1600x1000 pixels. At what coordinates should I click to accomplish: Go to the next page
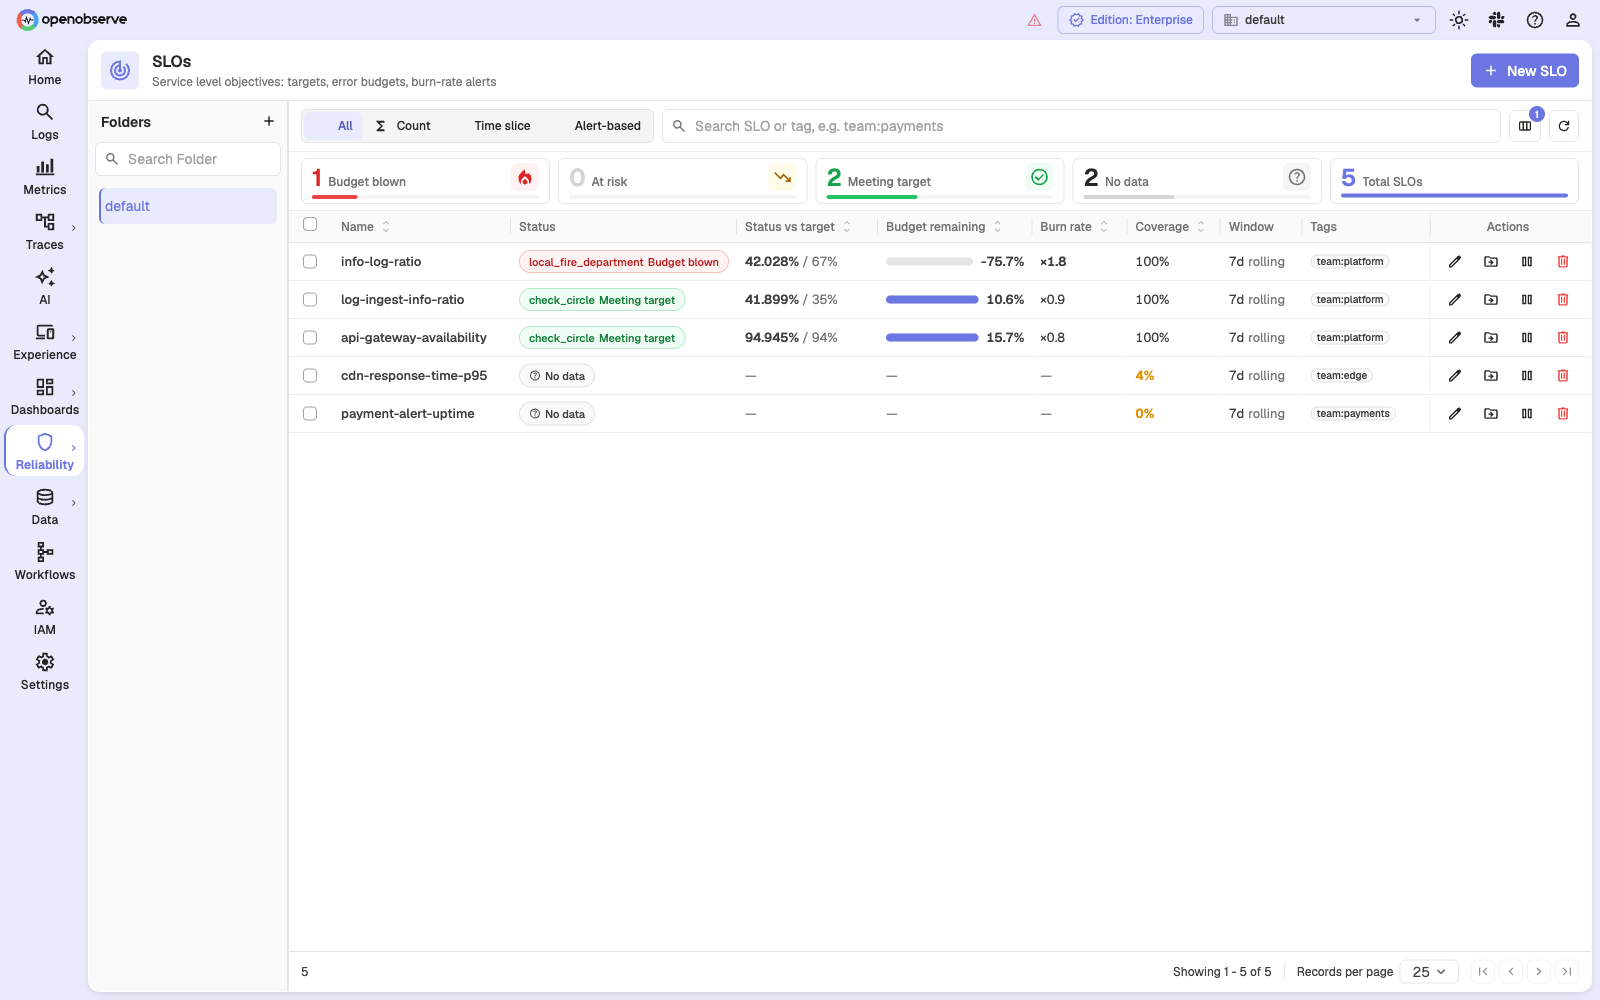pyautogui.click(x=1539, y=972)
